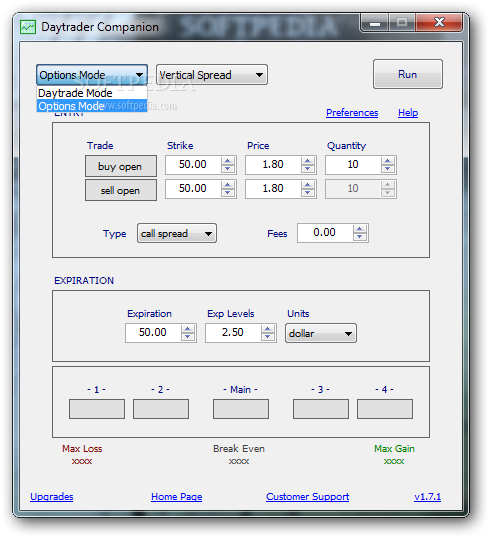Toggle the sell open trade button
Screen dimensions: 490x538
pyautogui.click(x=121, y=190)
